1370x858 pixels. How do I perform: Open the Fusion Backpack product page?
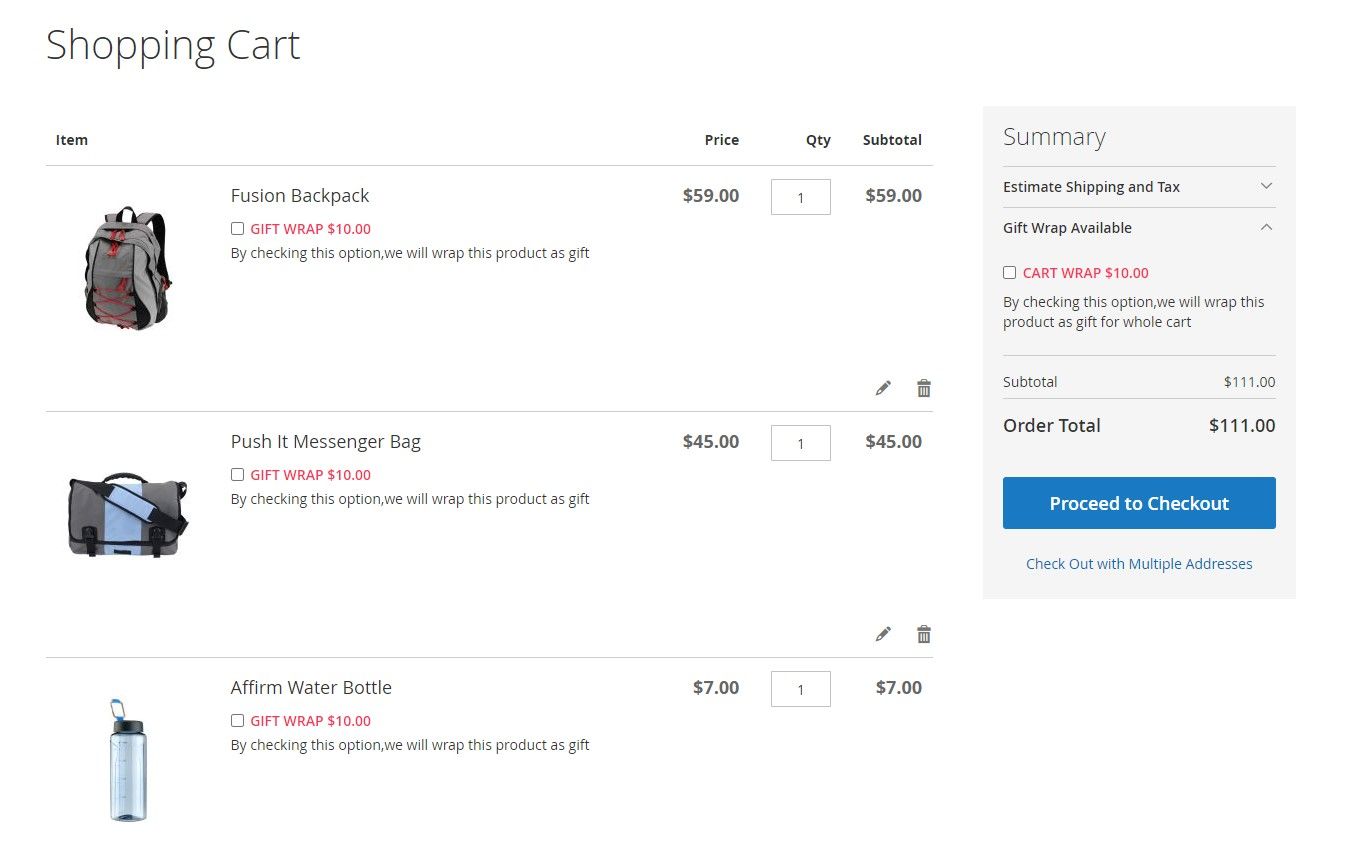coord(299,195)
